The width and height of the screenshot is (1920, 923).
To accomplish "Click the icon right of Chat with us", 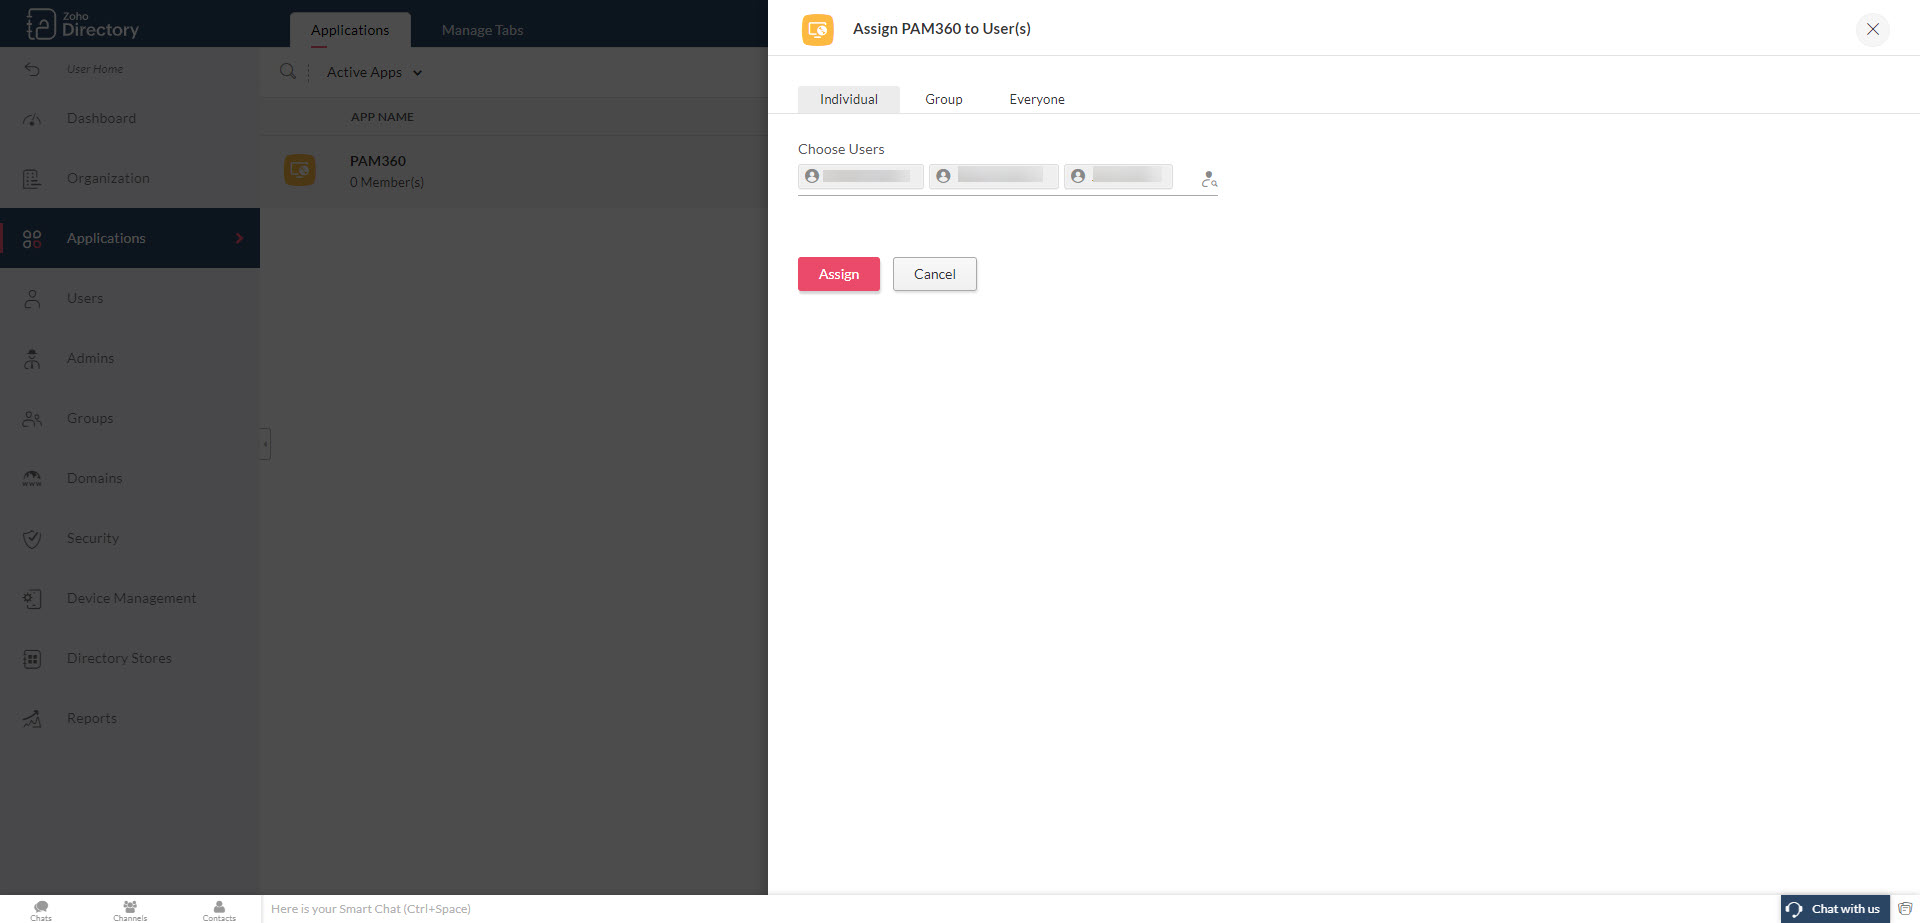I will click(1905, 909).
